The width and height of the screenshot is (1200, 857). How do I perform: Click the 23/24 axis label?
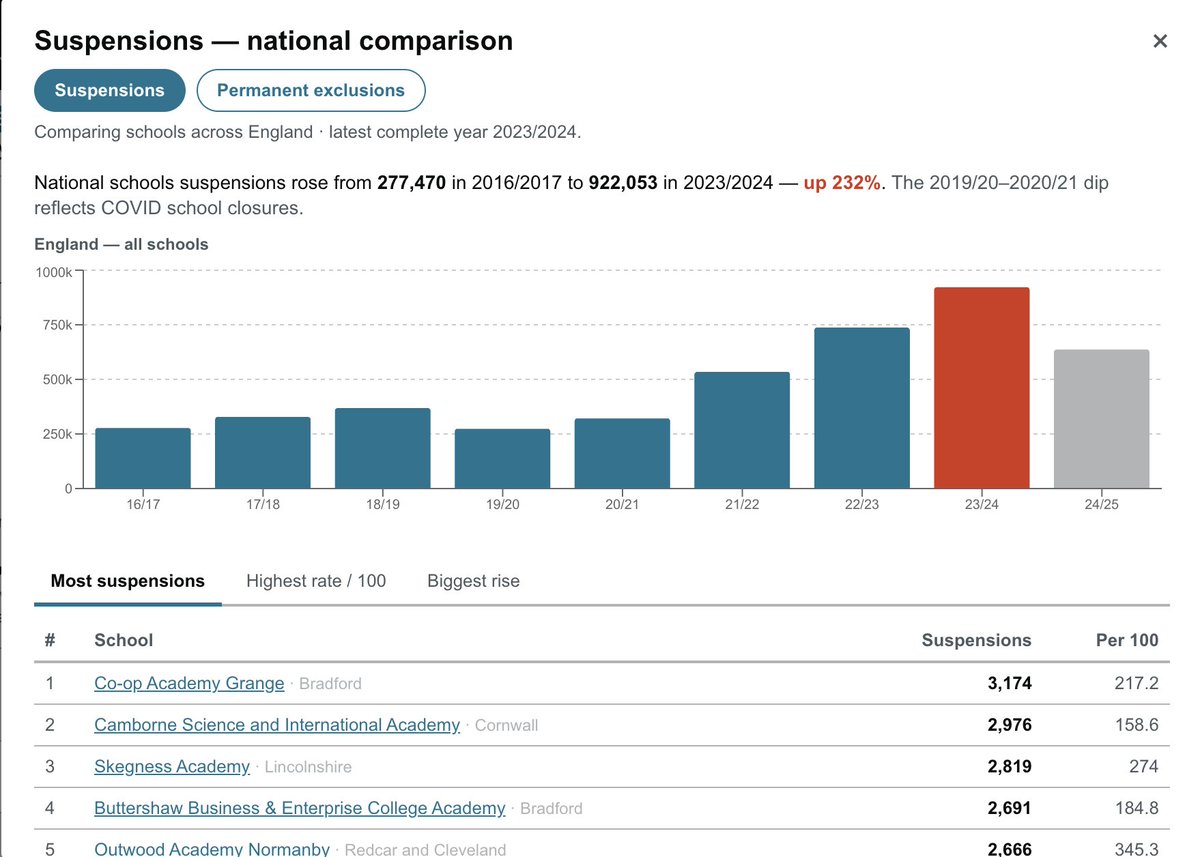point(982,505)
